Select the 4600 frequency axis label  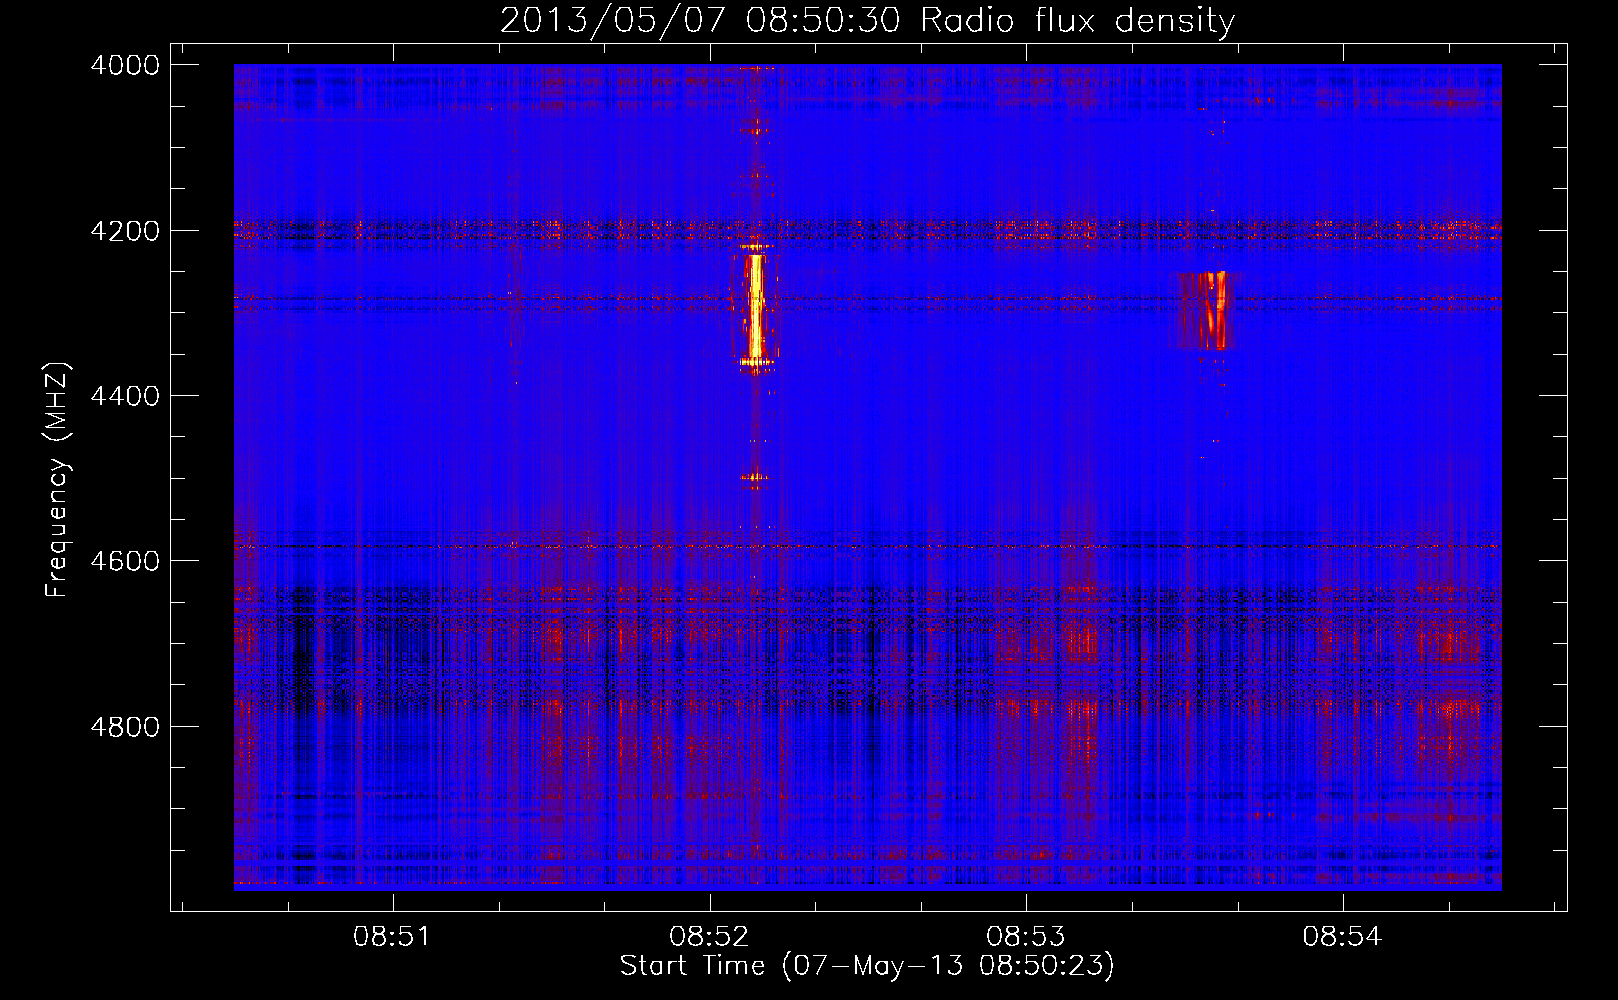125,561
